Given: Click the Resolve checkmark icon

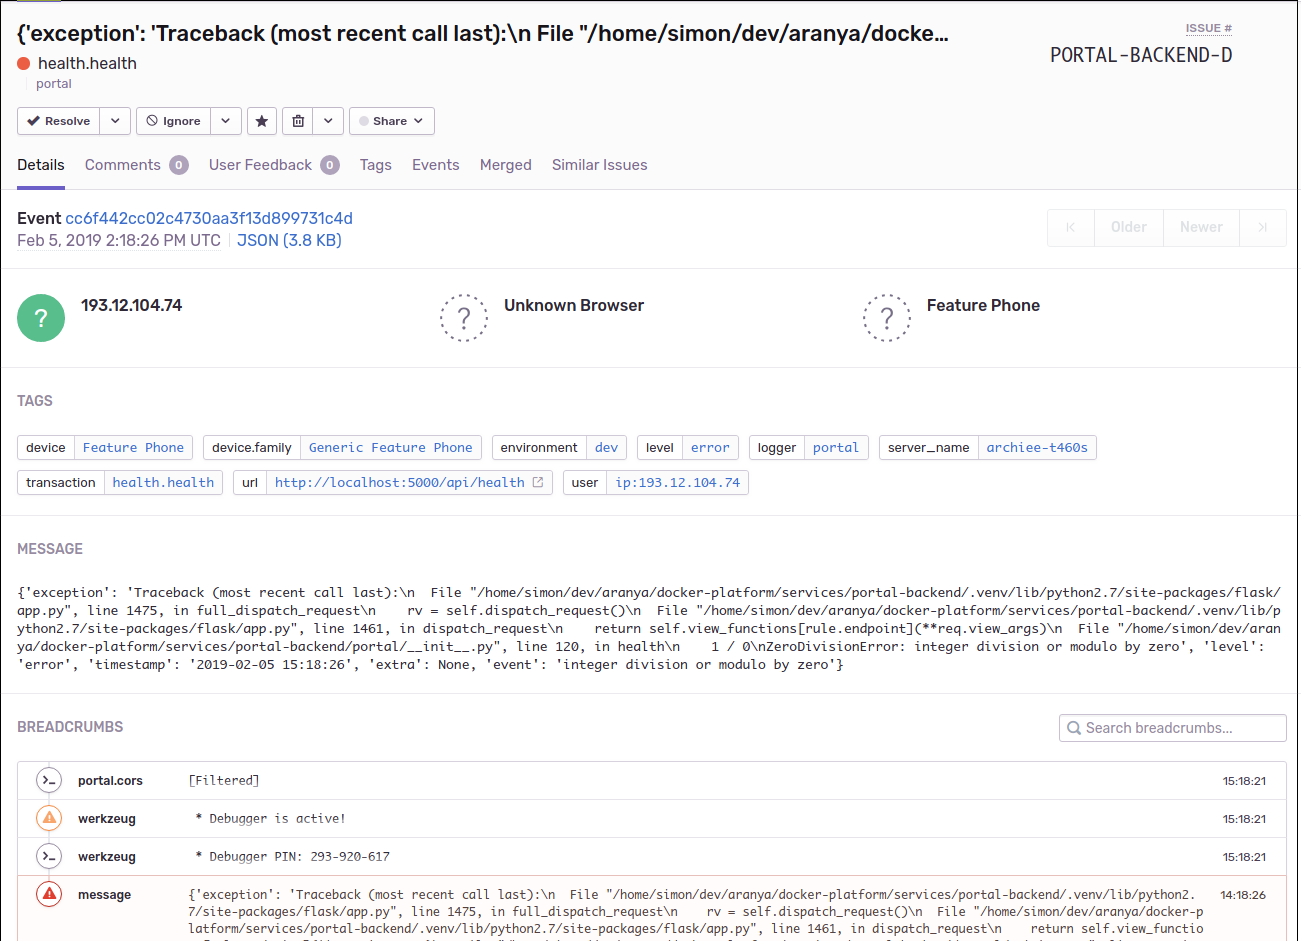Looking at the screenshot, I should pos(33,120).
